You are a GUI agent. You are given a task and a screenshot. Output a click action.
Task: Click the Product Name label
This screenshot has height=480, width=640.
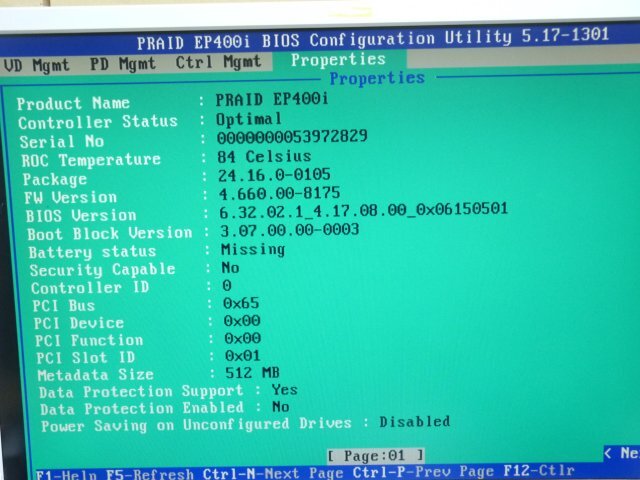coord(73,103)
